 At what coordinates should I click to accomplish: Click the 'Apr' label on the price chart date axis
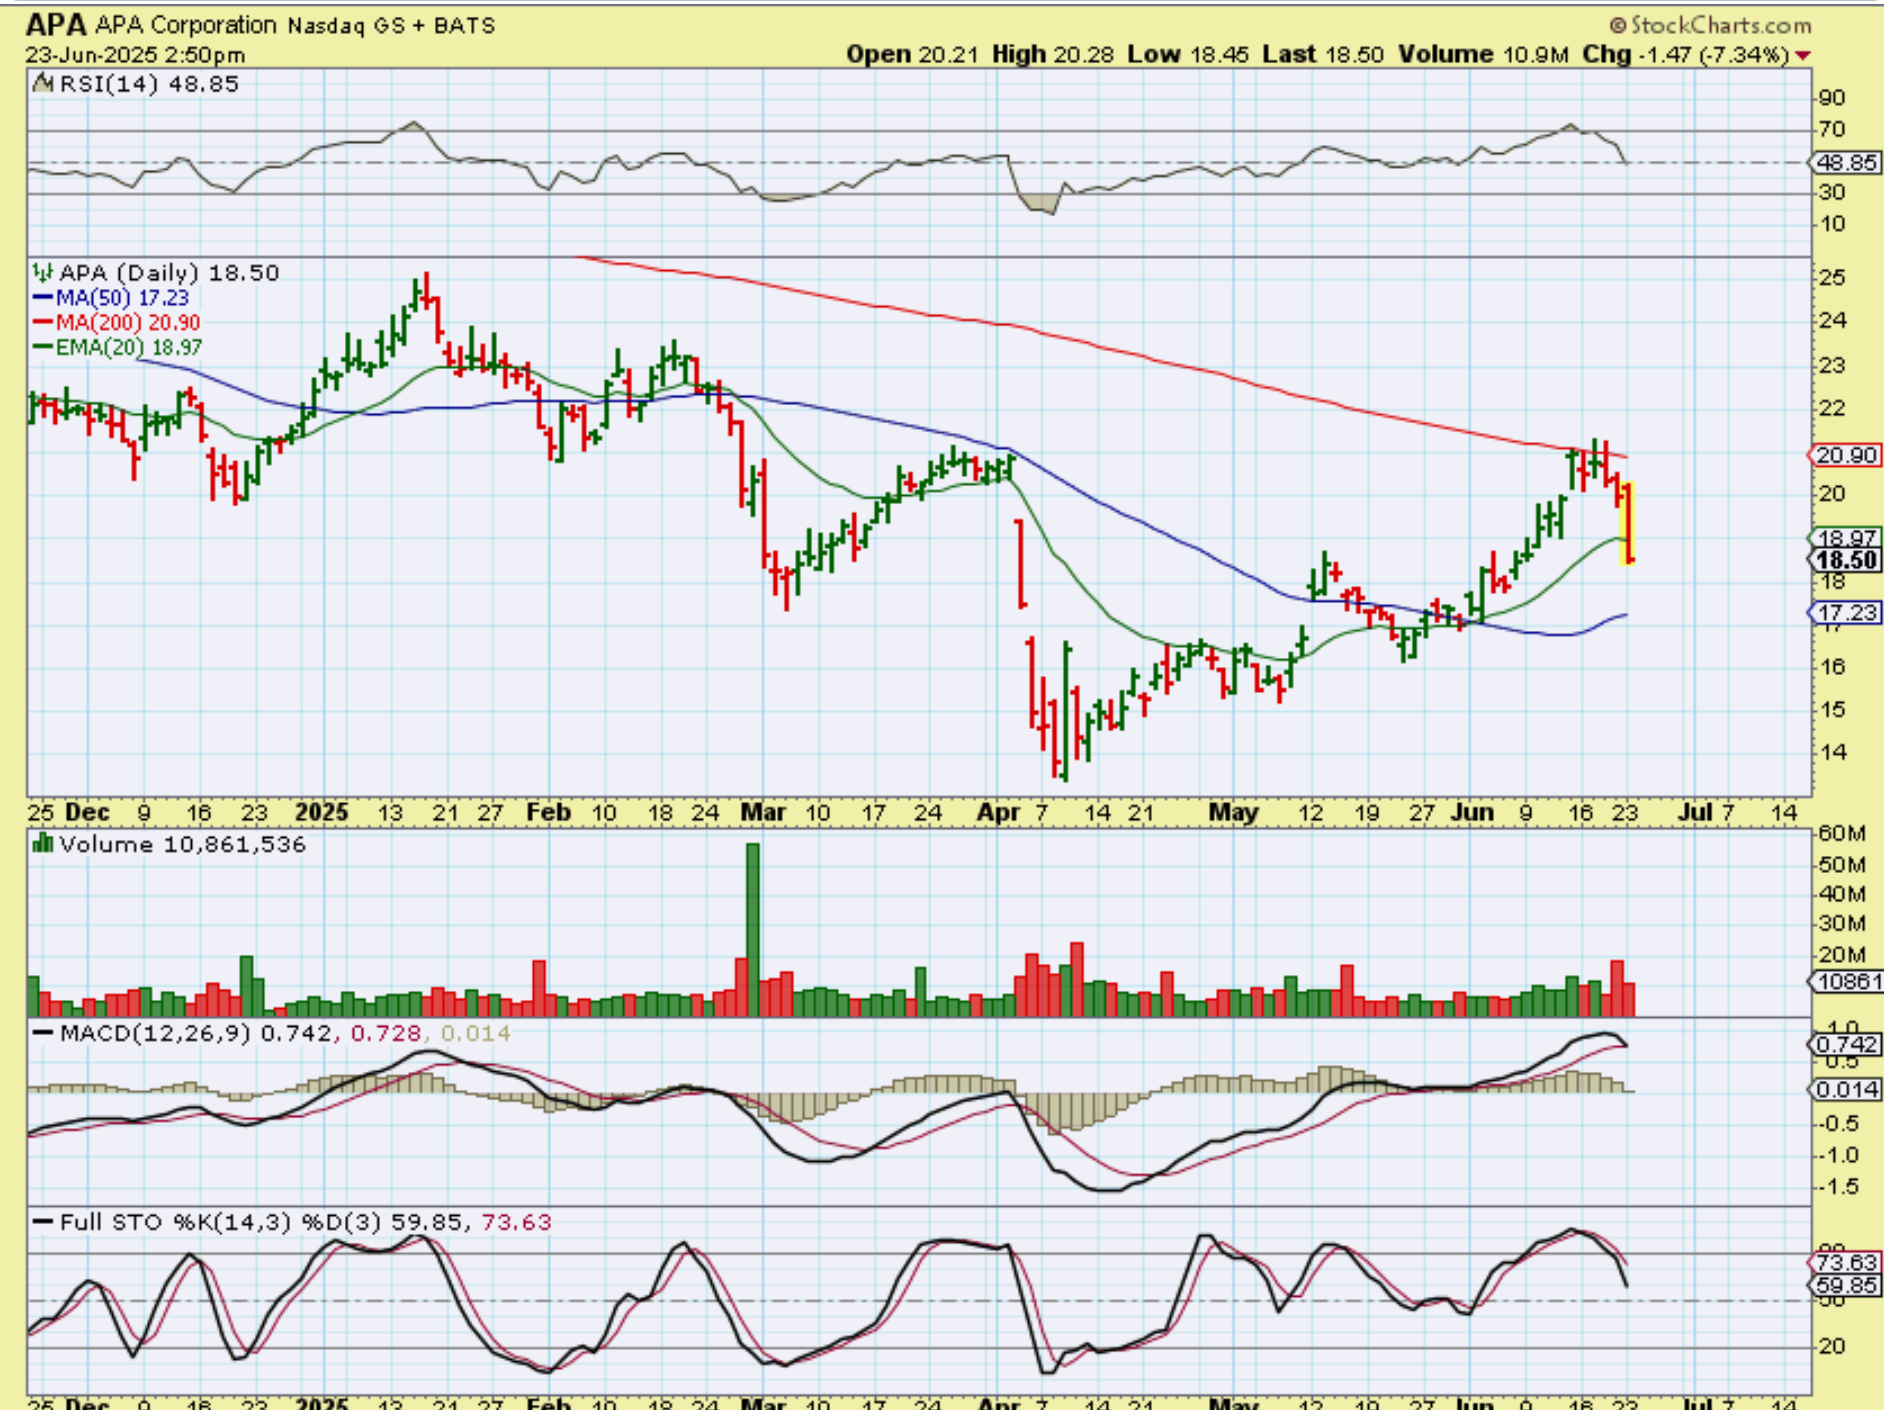(x=998, y=812)
